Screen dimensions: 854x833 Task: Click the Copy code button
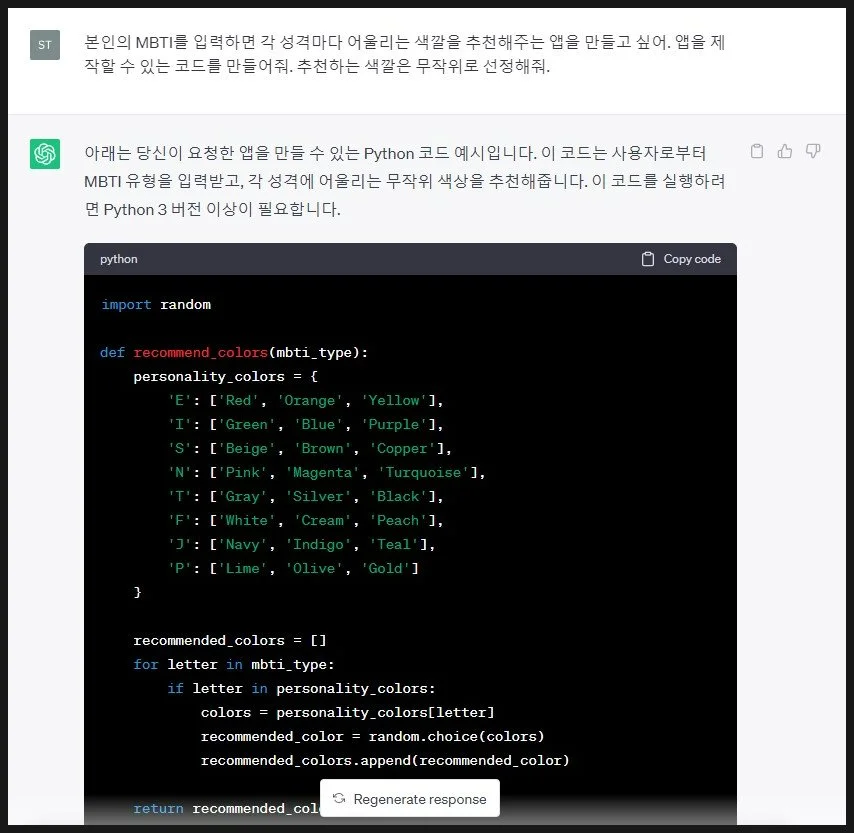pos(681,259)
